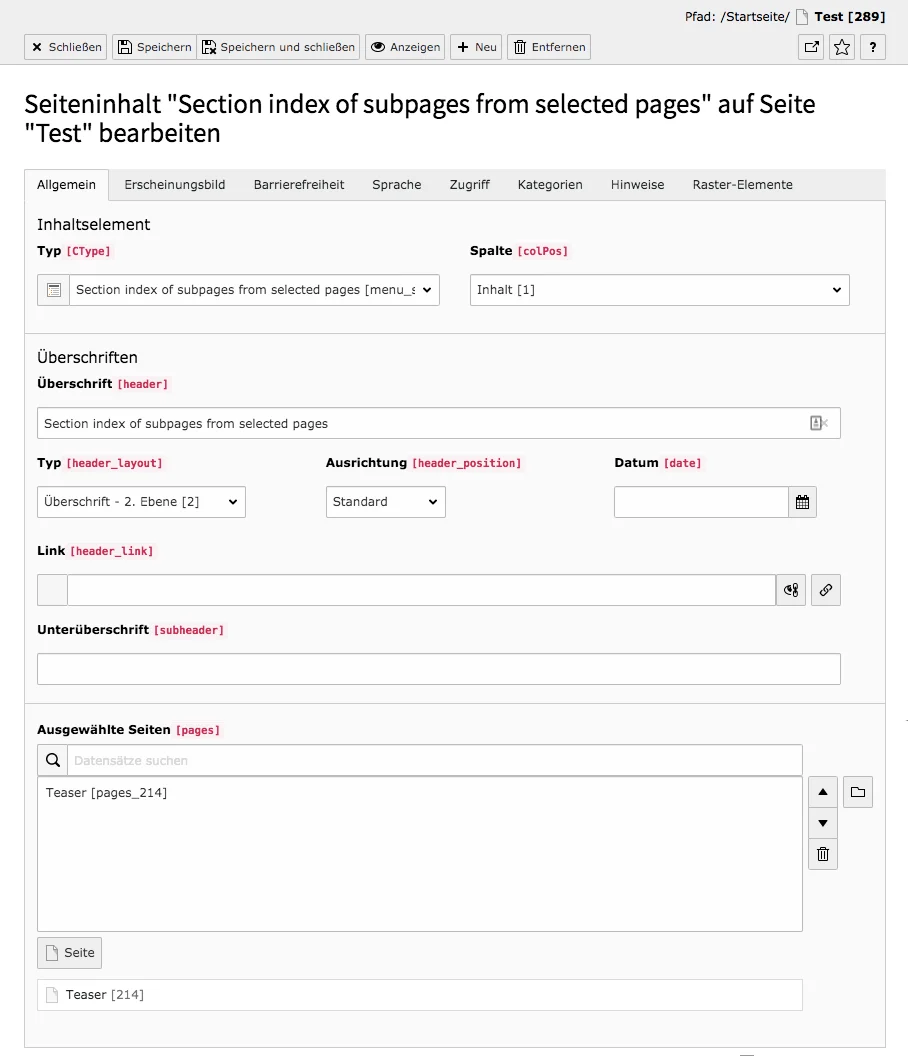Open the date picker calendar icon
The height and width of the screenshot is (1056, 908).
[x=802, y=502]
